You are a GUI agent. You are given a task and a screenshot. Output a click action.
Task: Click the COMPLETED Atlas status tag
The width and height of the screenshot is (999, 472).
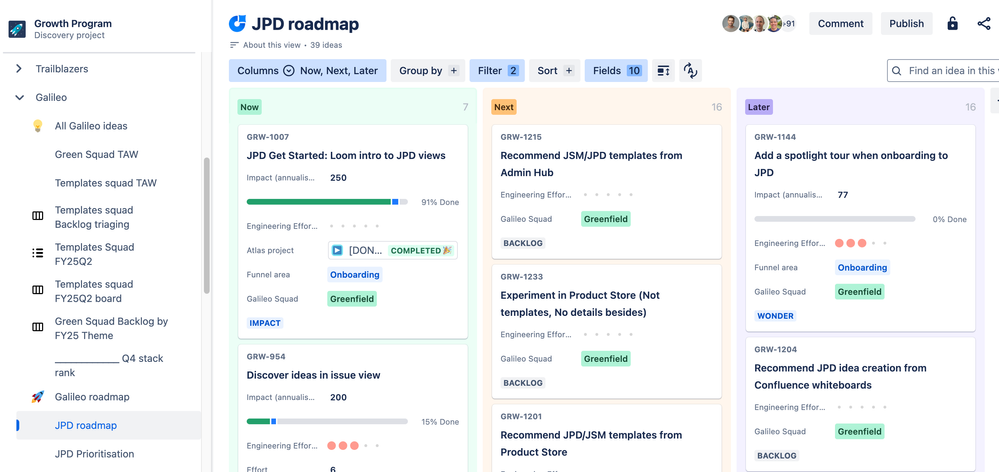click(x=420, y=250)
